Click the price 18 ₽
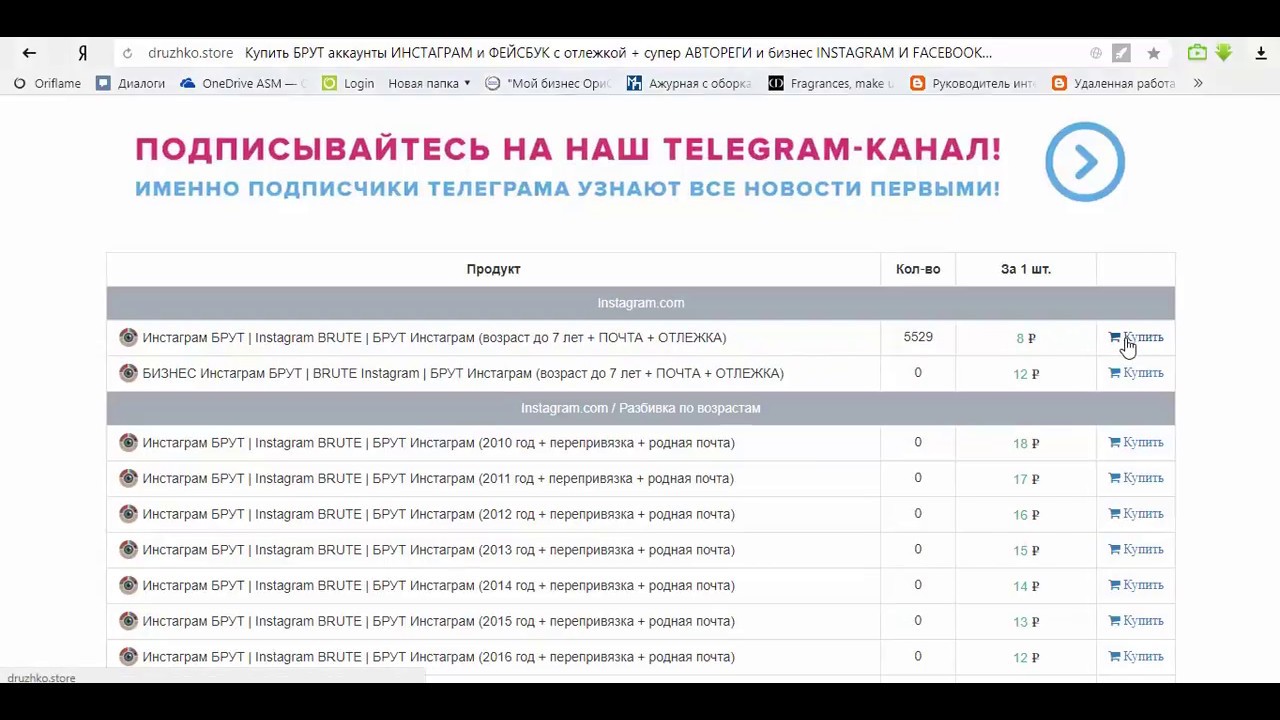Image resolution: width=1280 pixels, height=720 pixels. coord(1026,443)
